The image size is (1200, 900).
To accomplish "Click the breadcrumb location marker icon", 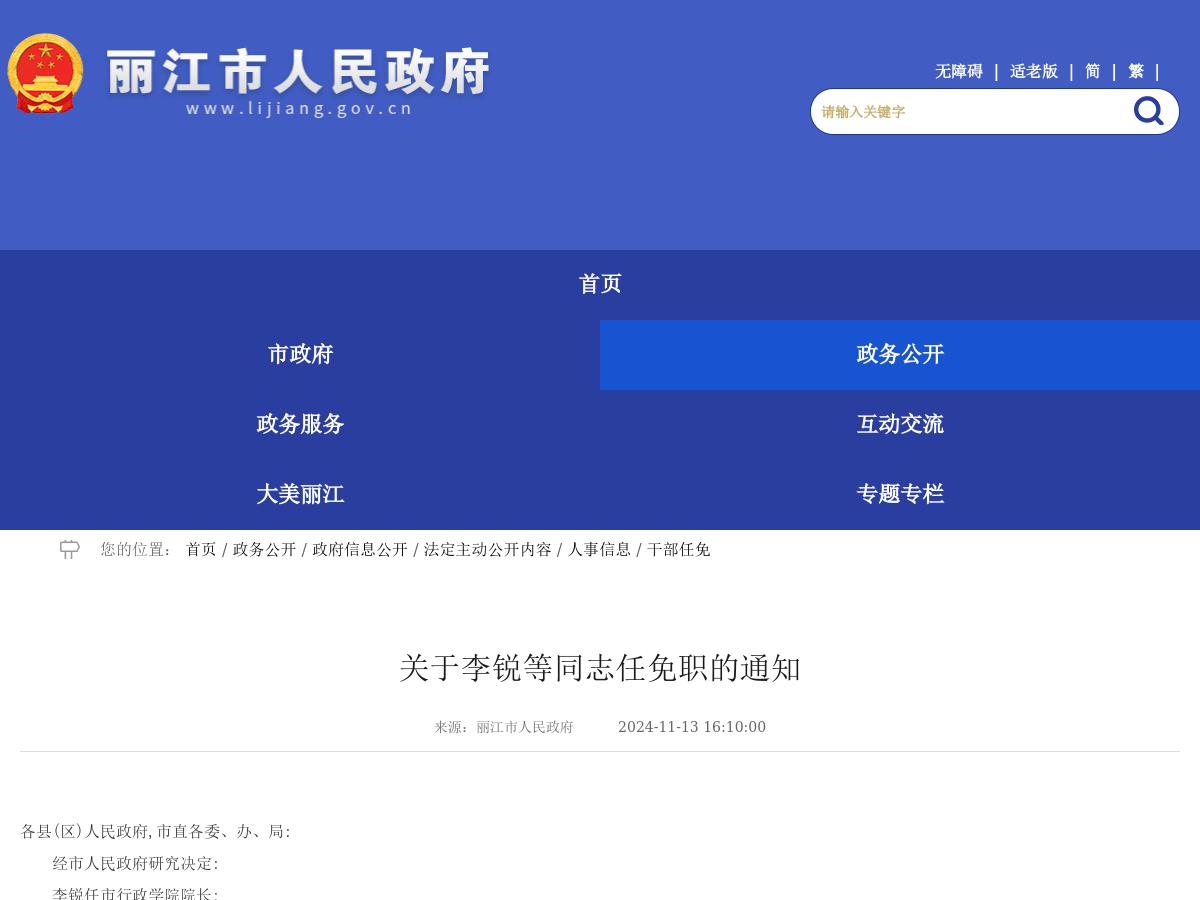I will 69,549.
